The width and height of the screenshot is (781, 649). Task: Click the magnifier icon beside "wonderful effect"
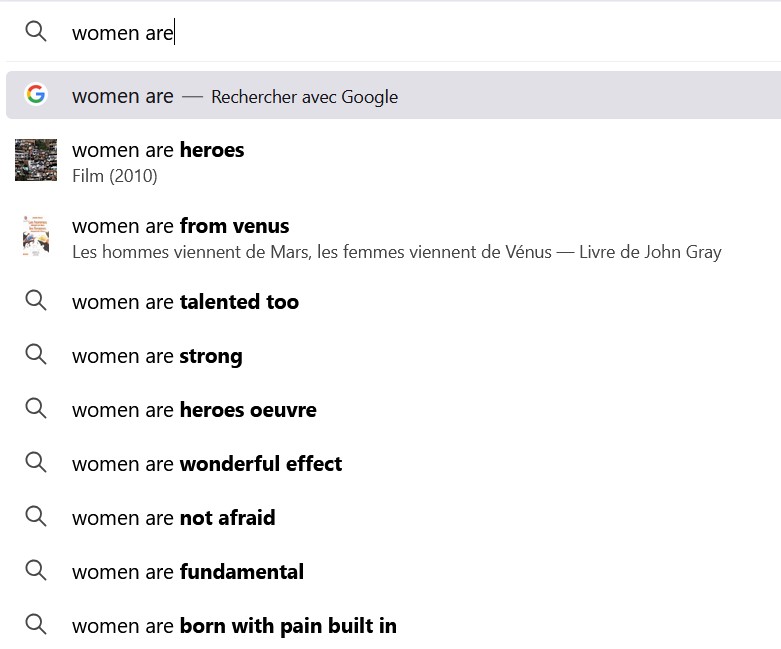point(36,463)
